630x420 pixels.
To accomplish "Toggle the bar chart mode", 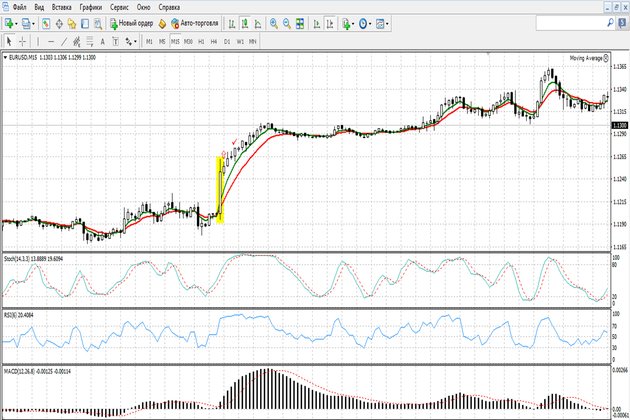I will pyautogui.click(x=231, y=22).
